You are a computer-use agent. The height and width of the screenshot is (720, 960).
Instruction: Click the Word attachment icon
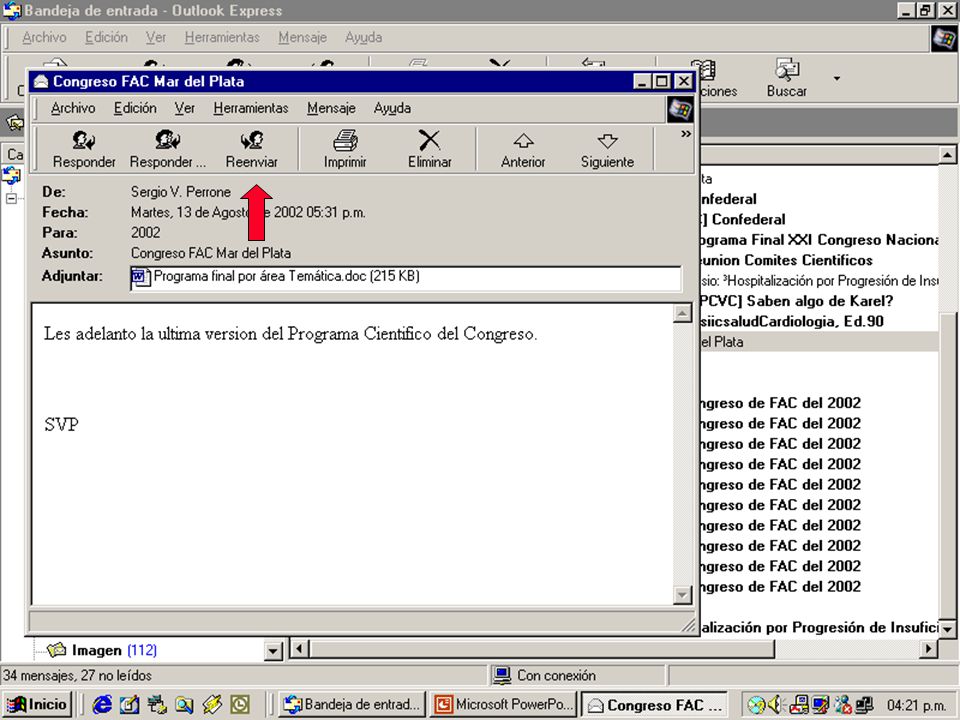140,277
